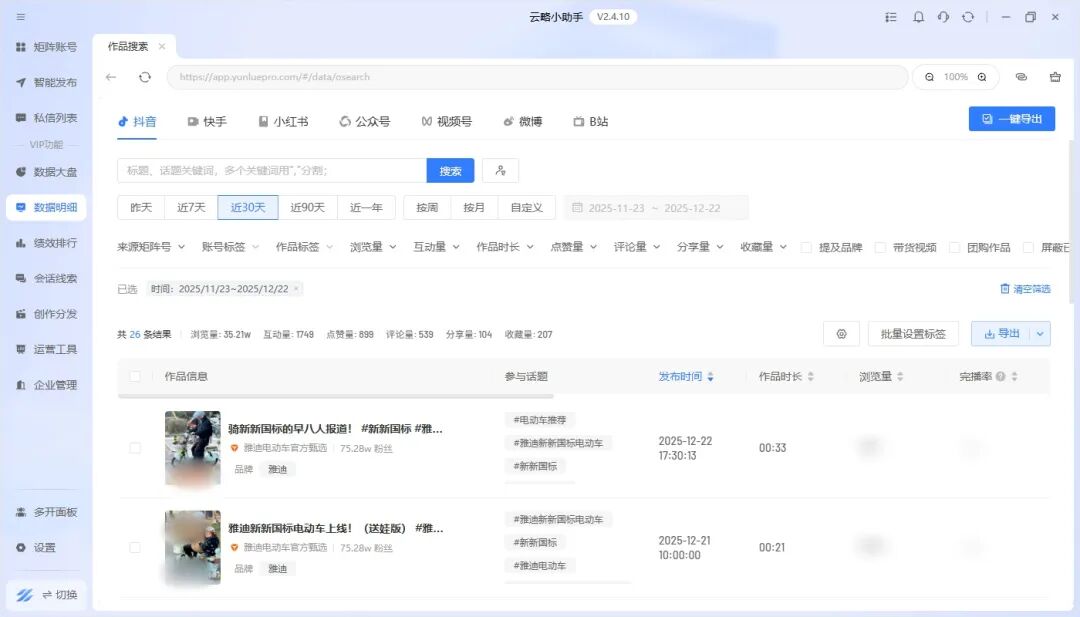Check the select-all box in table header
Image resolution: width=1080 pixels, height=617 pixels.
pyautogui.click(x=135, y=376)
